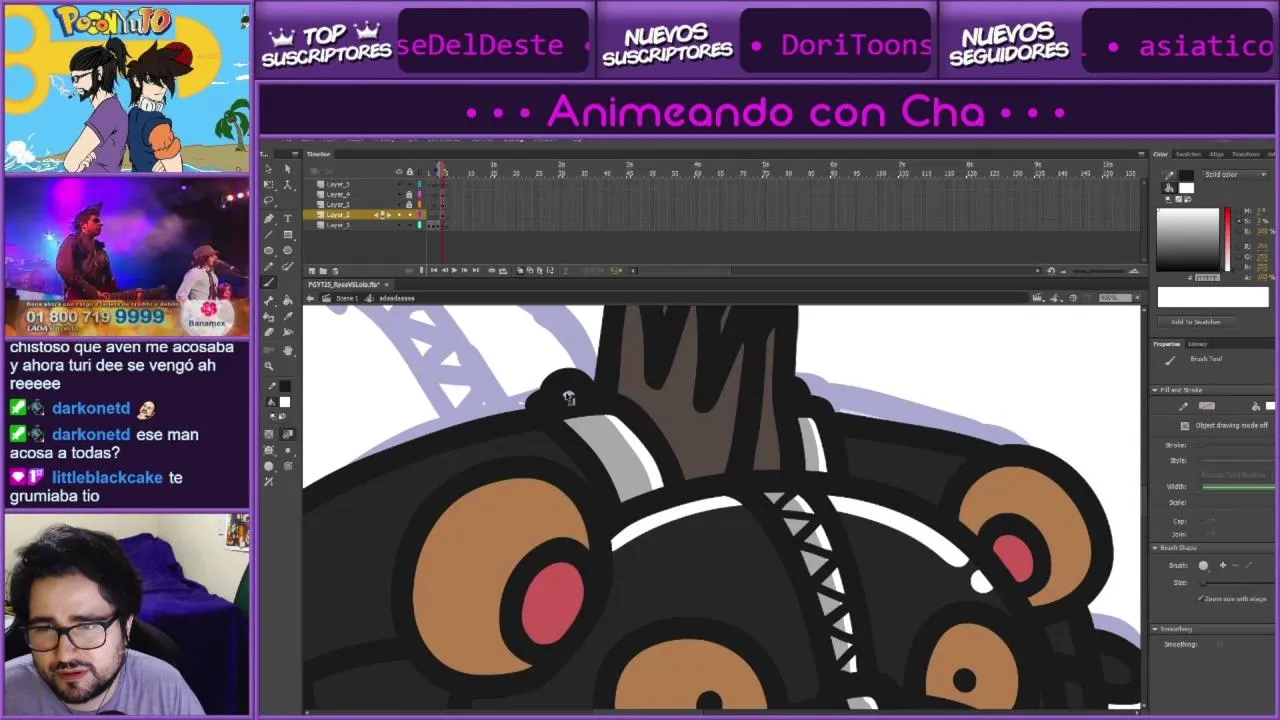
Task: Select the Oval tool
Action: click(x=268, y=250)
